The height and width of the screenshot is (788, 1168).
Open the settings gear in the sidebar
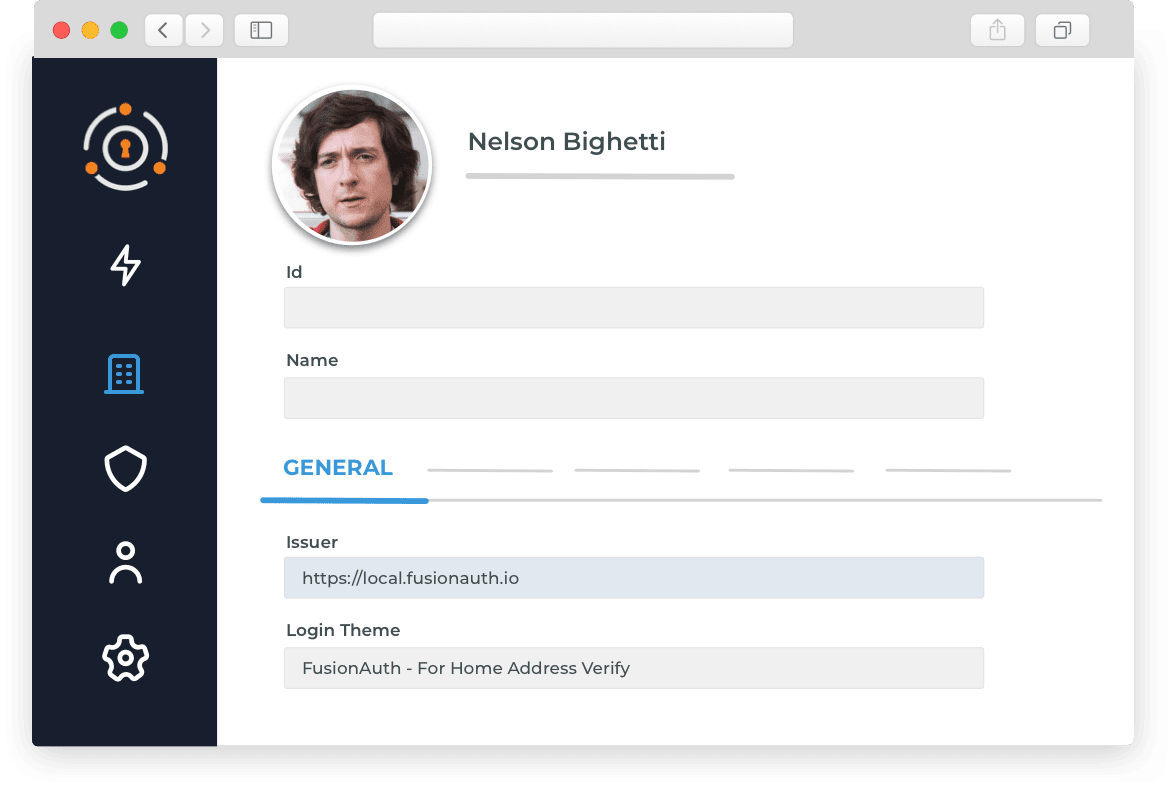tap(124, 657)
